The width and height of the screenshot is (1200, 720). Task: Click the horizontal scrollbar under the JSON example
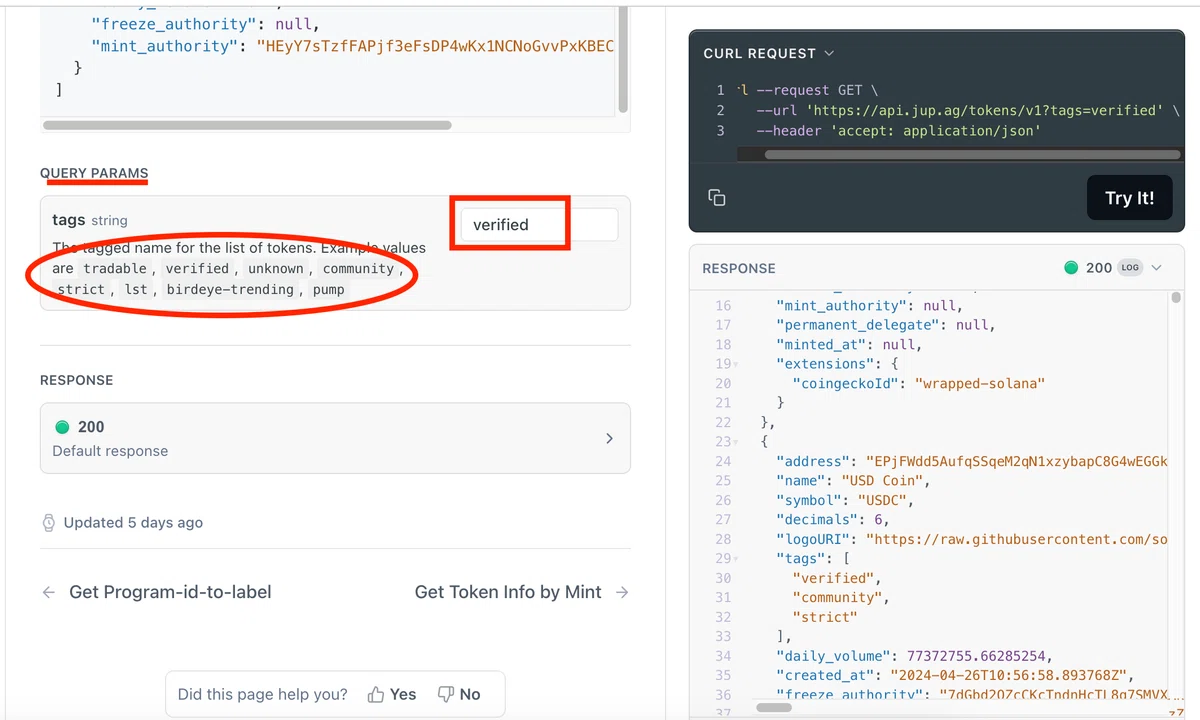[x=248, y=125]
